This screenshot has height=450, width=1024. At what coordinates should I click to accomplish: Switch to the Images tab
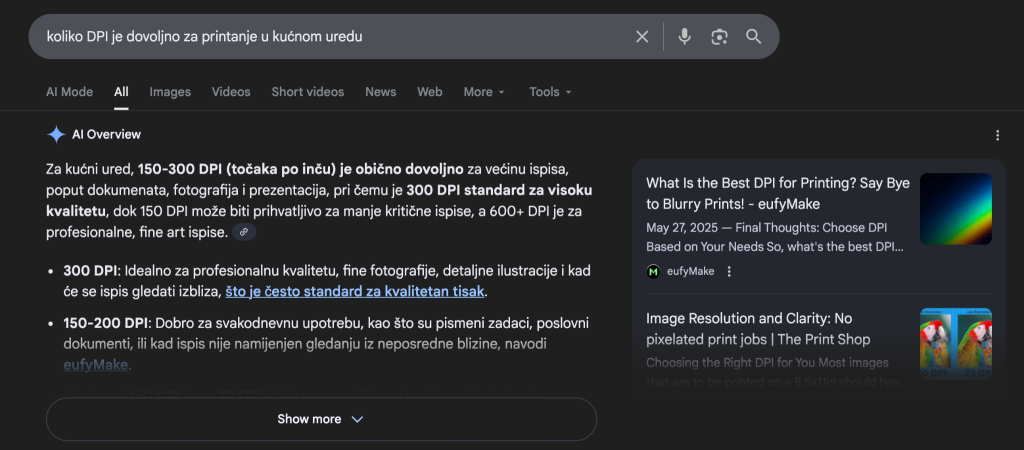[170, 92]
